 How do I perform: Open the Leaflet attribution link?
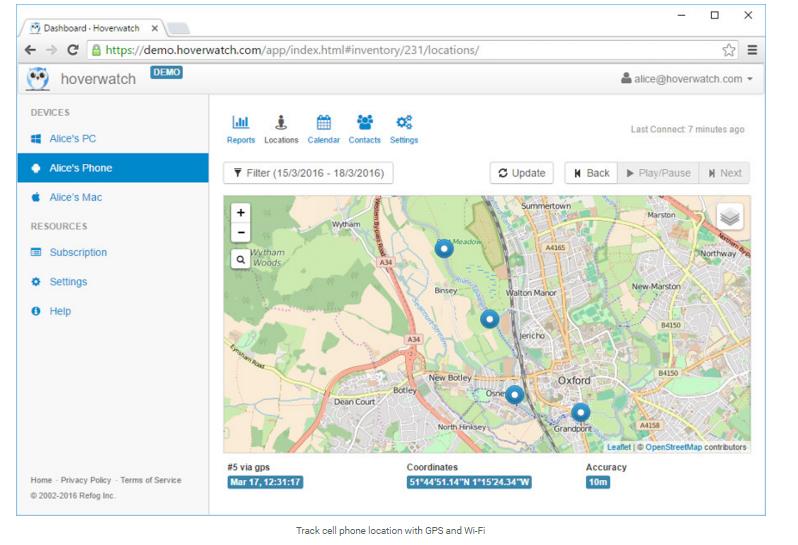pyautogui.click(x=618, y=447)
